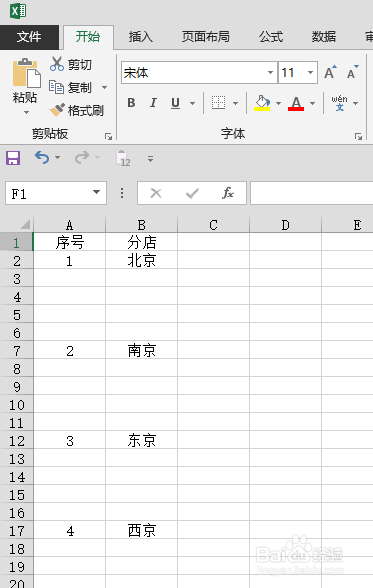373x588 pixels.
Task: Apply yellow fill color bucket
Action: tap(262, 103)
